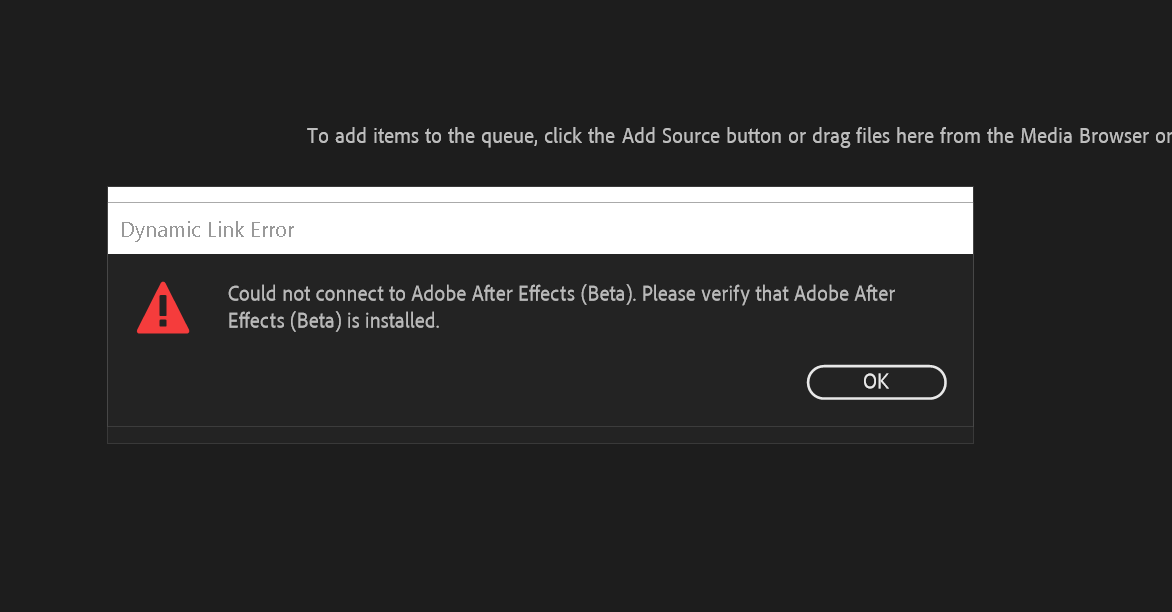This screenshot has width=1172, height=612.
Task: Select the dialog header text Dynamic Link Error
Action: 206,229
